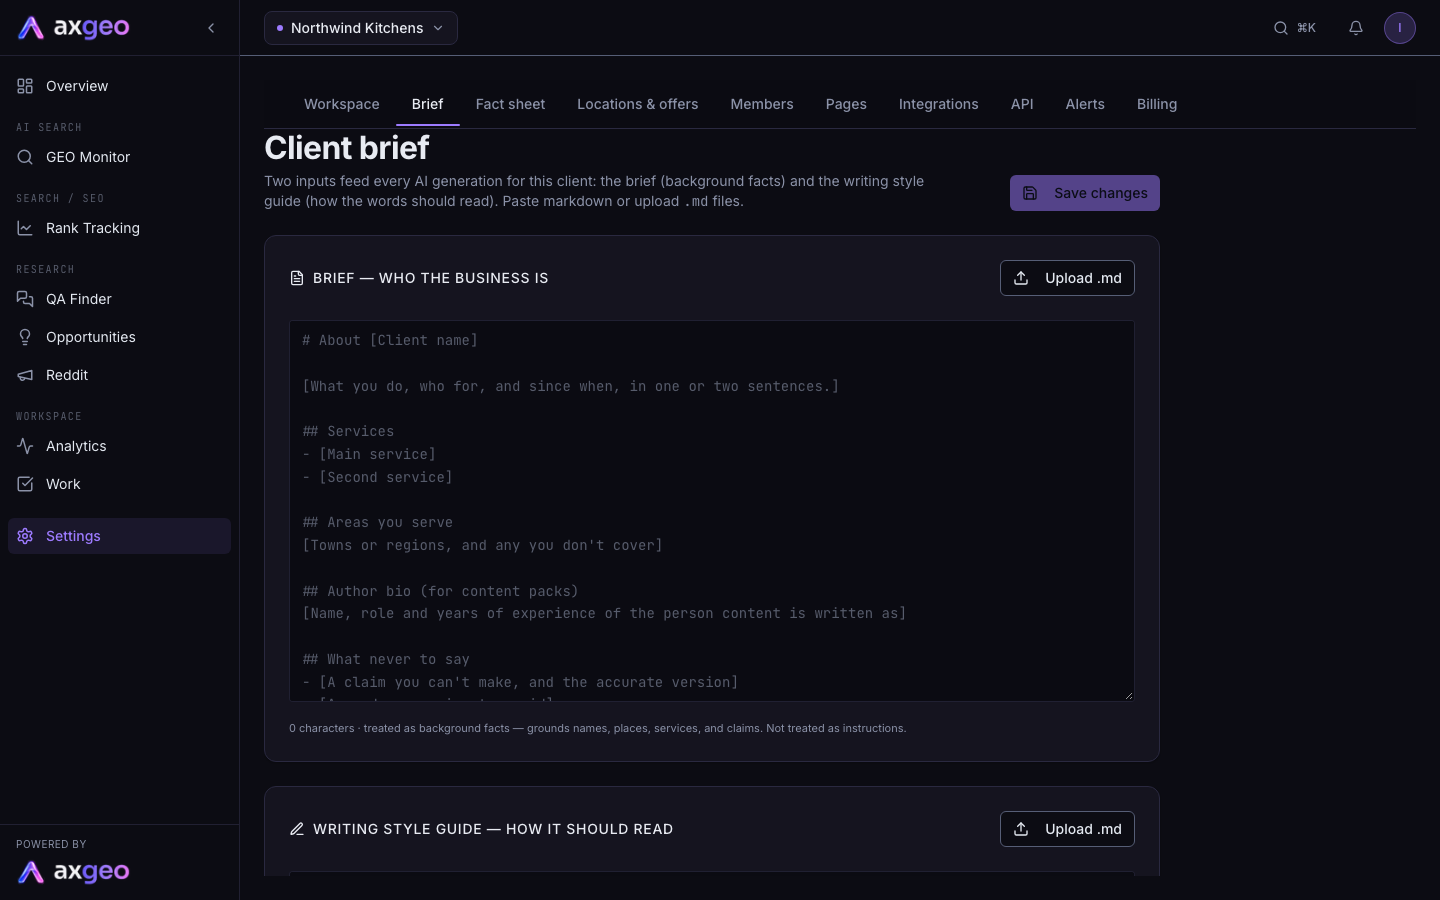Upload .md file for the Brief section
Screen dimensions: 1440x900
[1067, 278]
